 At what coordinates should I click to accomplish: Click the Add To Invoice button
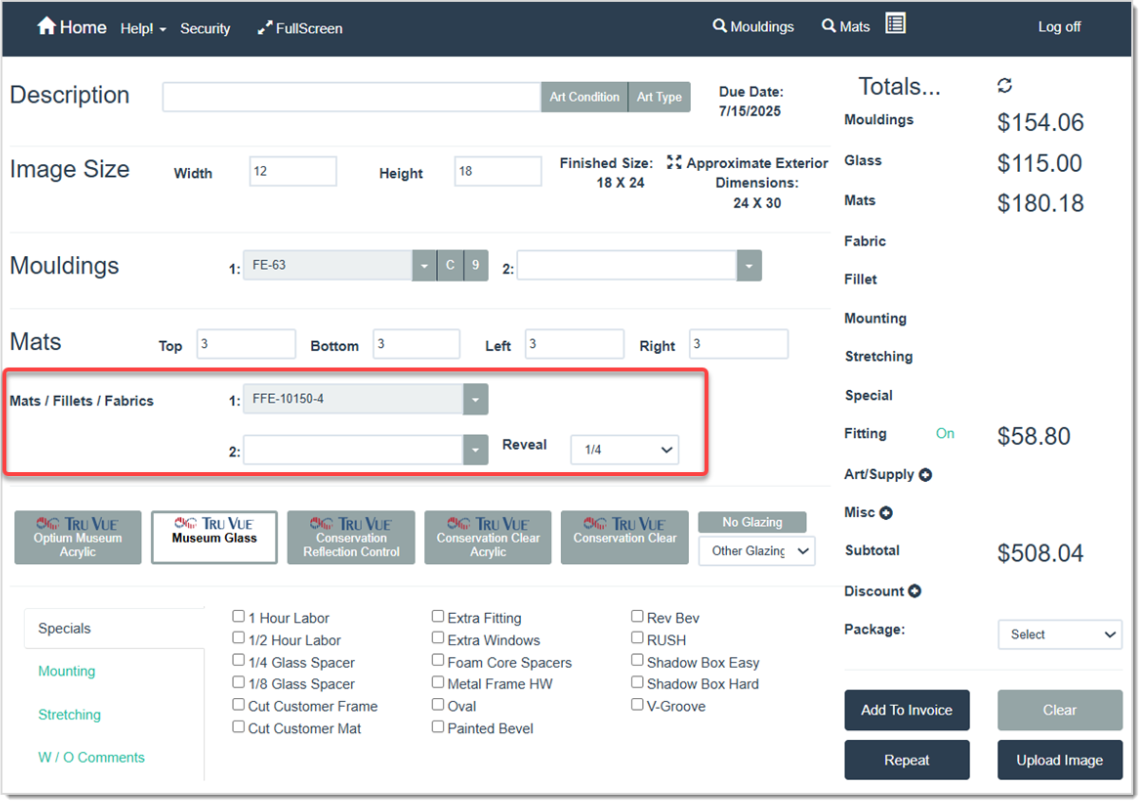[x=906, y=710]
